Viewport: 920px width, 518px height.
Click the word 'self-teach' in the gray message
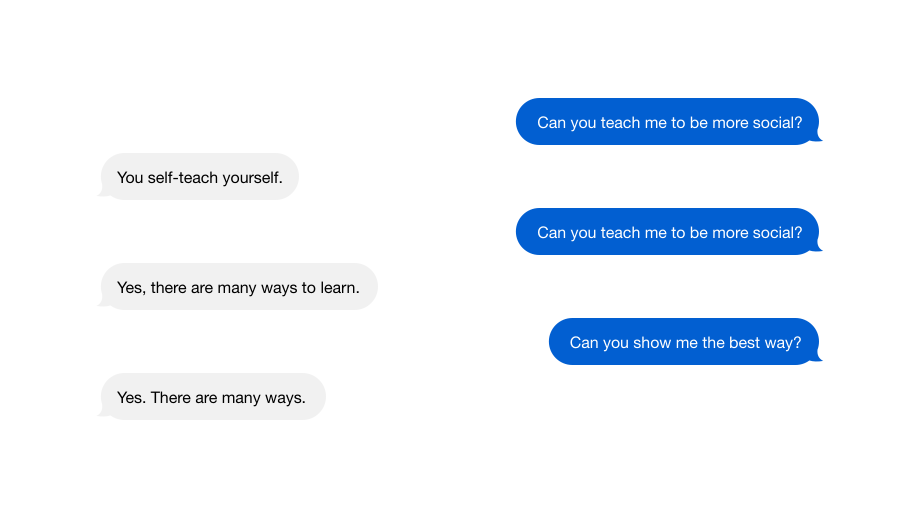[175, 177]
